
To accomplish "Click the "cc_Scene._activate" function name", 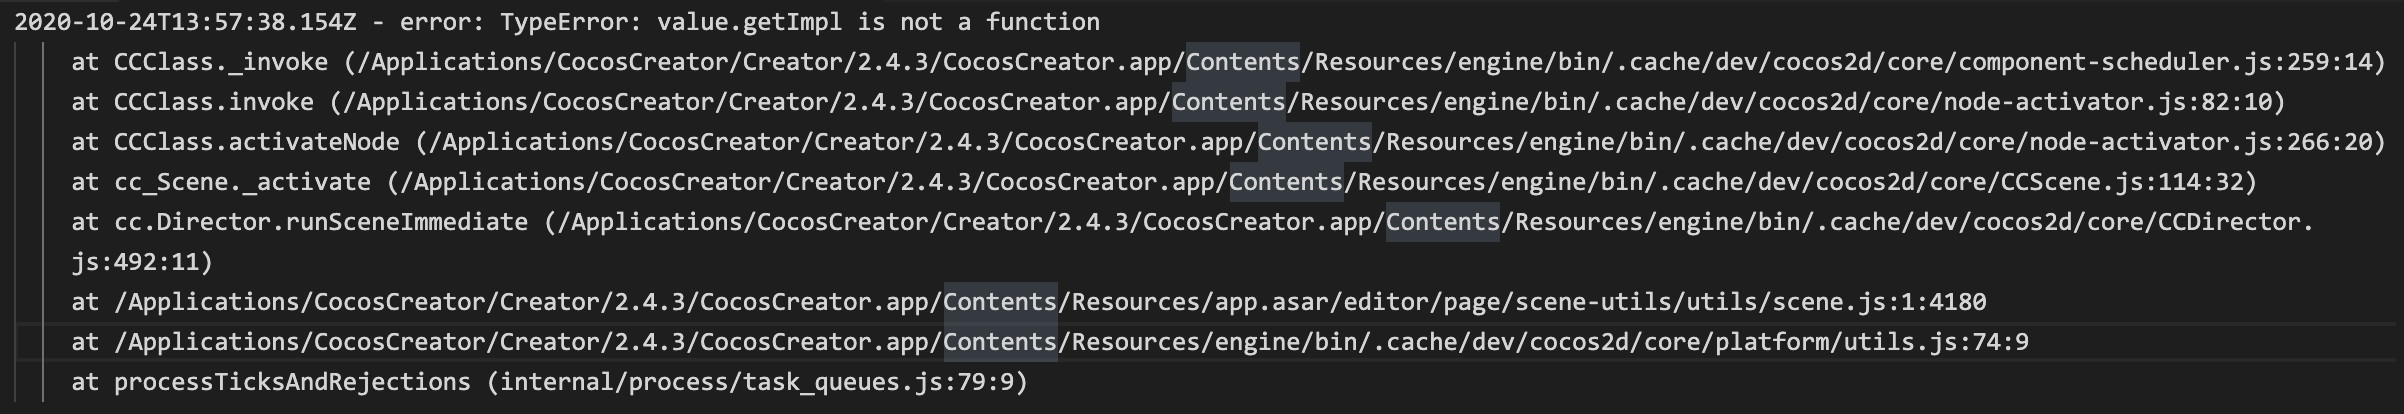I will coord(242,182).
